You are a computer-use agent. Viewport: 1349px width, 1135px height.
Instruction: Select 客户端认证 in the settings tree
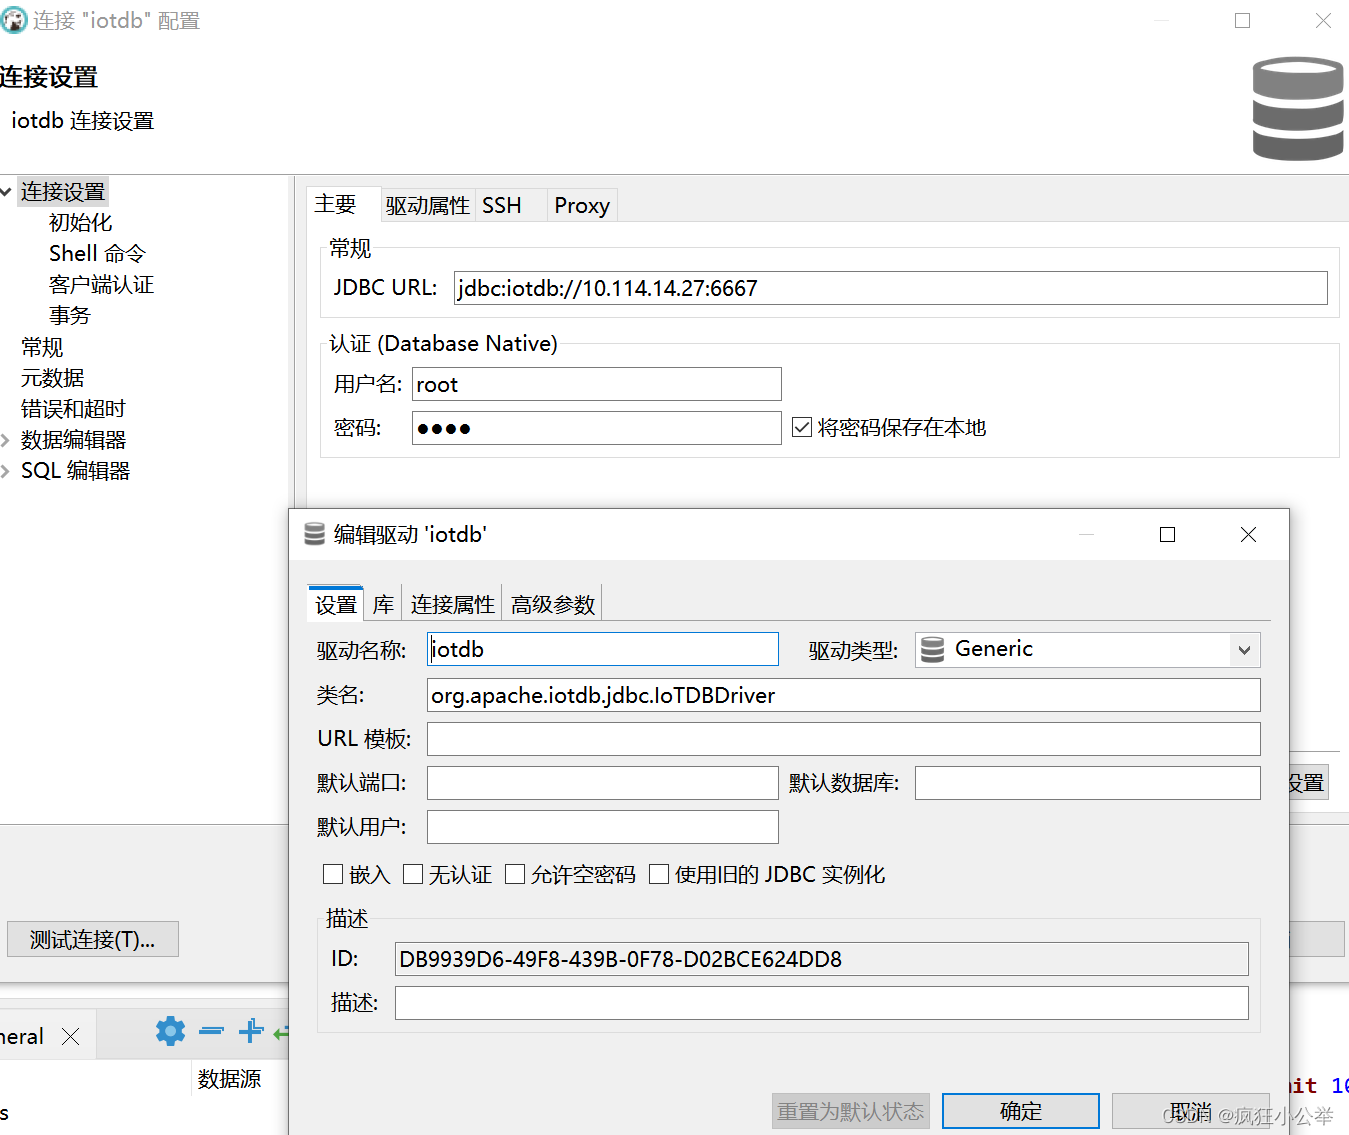pos(101,284)
